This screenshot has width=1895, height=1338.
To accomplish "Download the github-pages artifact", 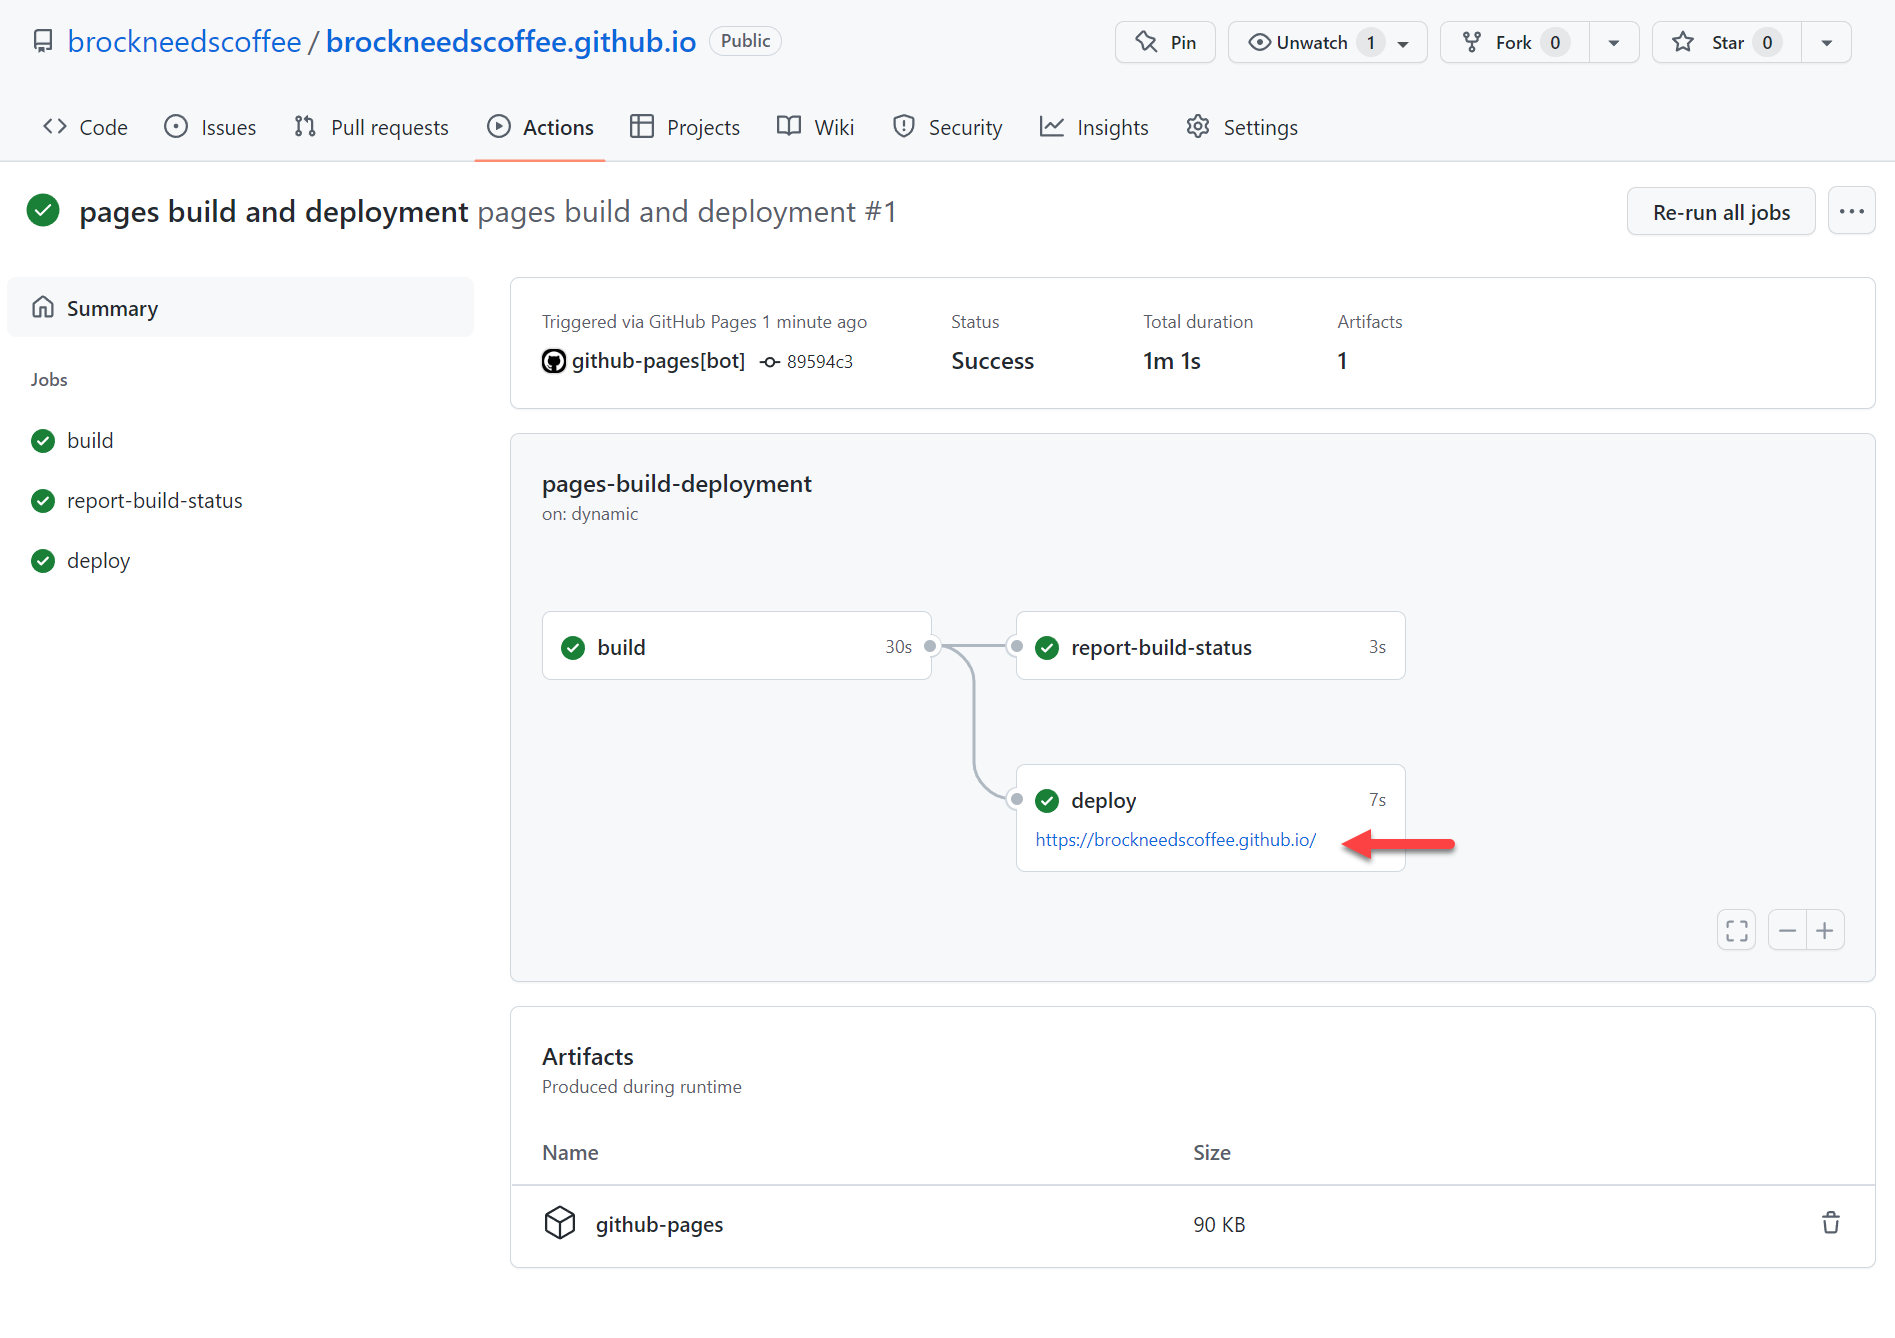I will [659, 1224].
